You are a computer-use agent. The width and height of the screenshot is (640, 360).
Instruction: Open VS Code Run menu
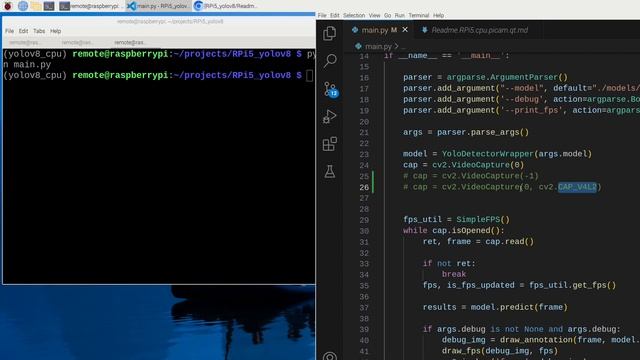point(400,16)
